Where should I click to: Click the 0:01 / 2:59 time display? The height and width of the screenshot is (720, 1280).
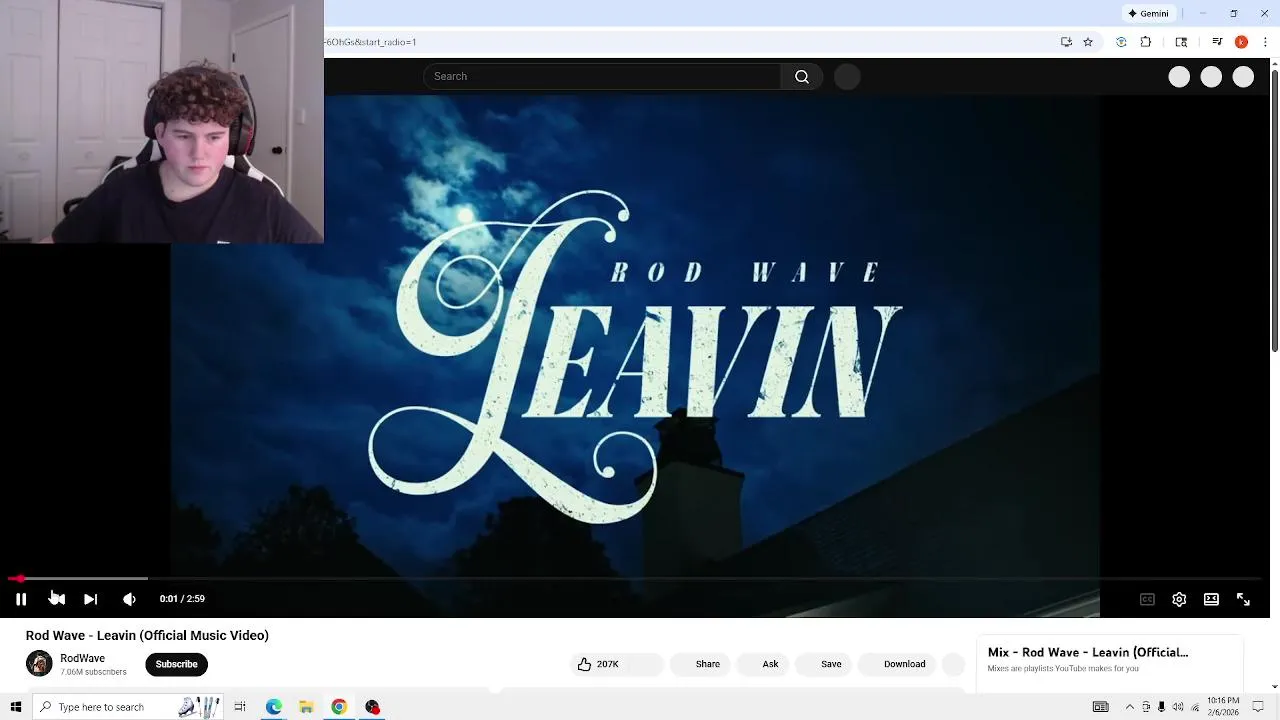pyautogui.click(x=182, y=599)
